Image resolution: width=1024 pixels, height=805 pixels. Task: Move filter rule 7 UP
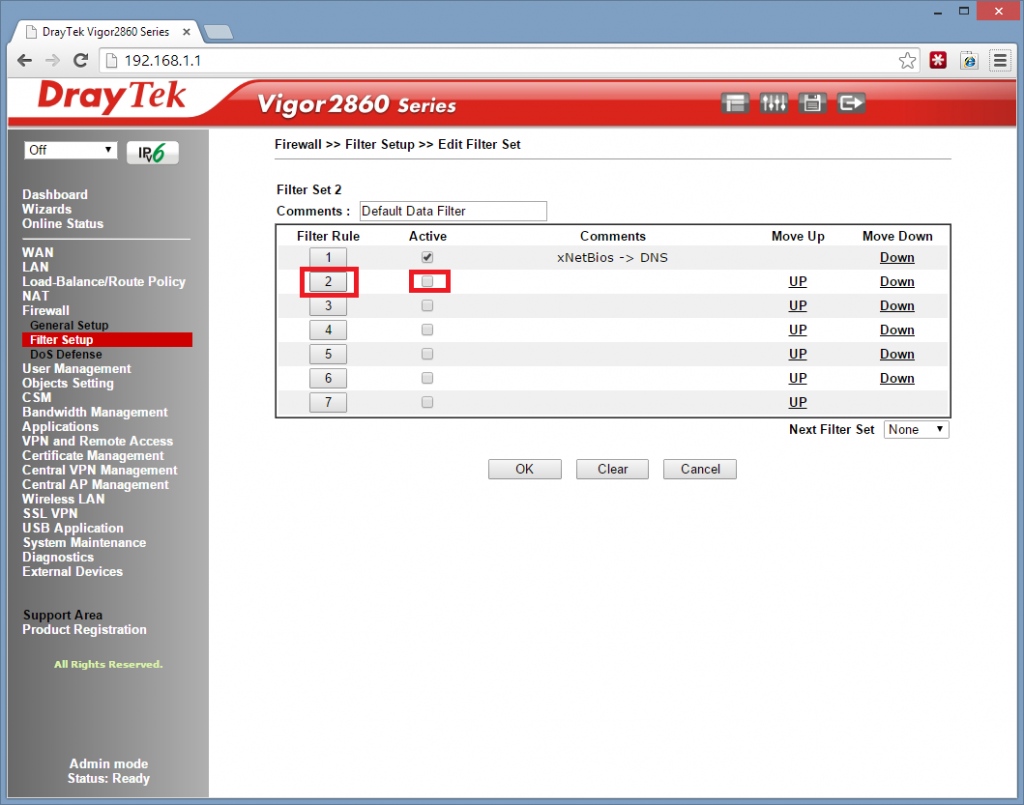797,402
